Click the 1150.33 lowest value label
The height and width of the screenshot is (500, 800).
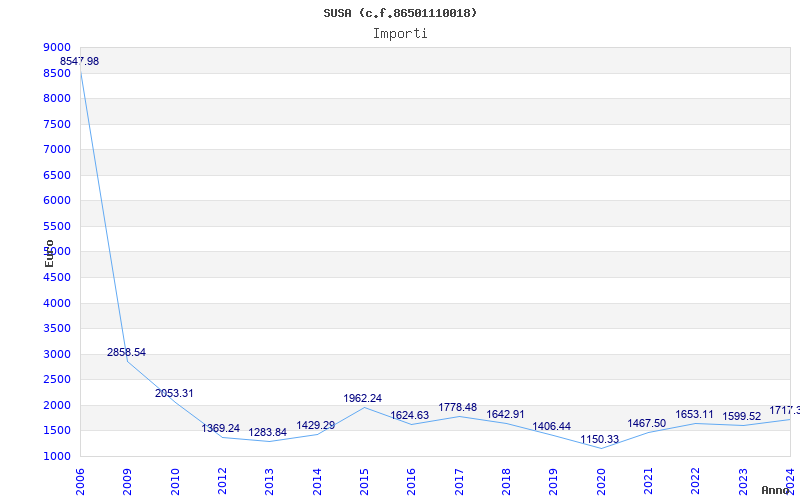coord(599,439)
